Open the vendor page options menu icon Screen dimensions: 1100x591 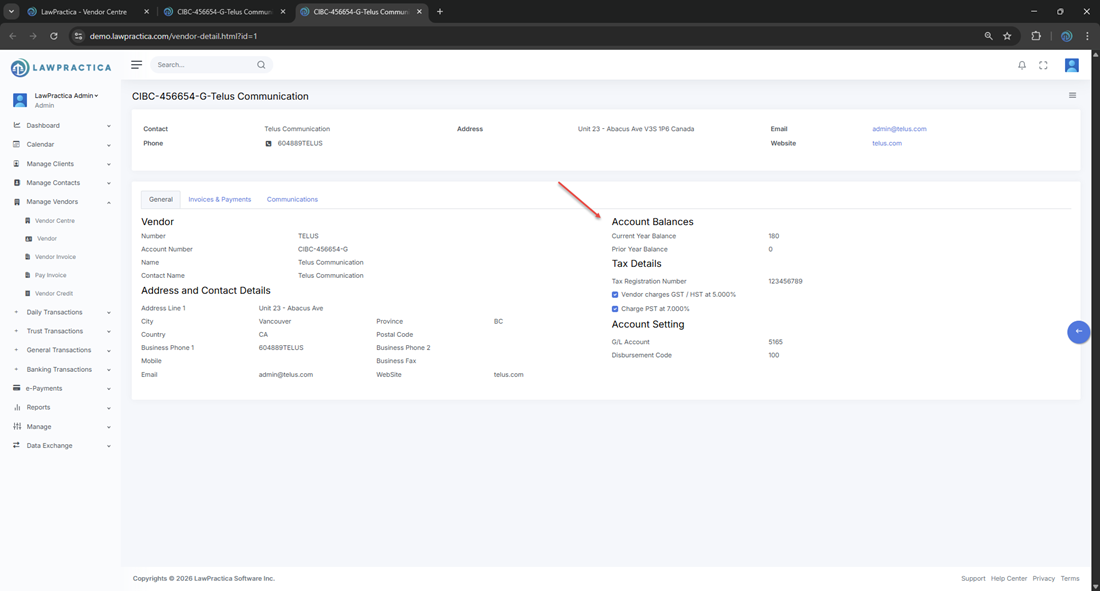1072,96
